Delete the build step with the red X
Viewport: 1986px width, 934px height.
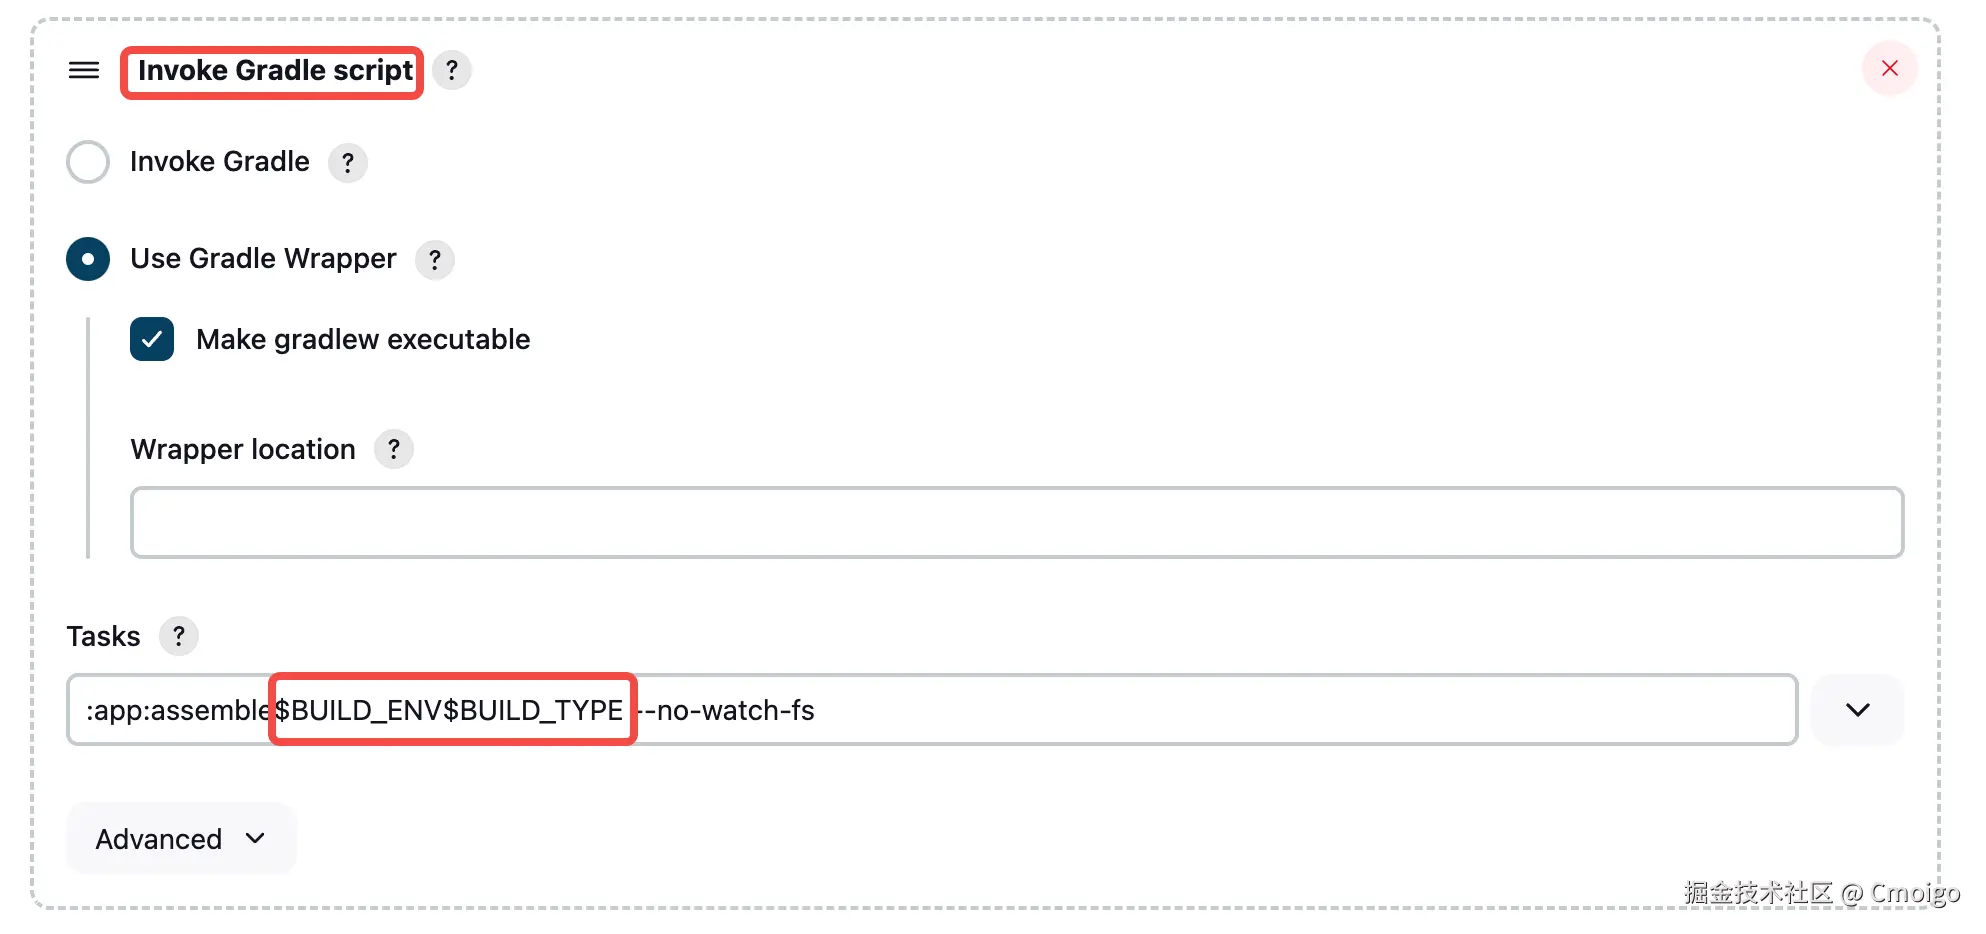[1889, 68]
